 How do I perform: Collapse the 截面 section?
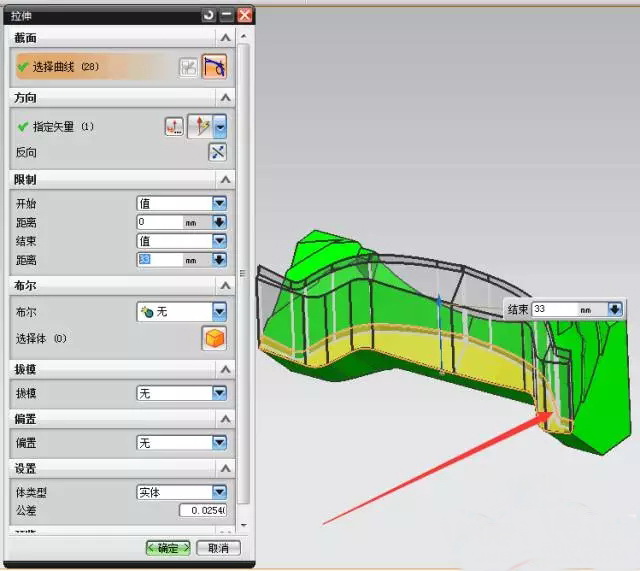(x=226, y=38)
